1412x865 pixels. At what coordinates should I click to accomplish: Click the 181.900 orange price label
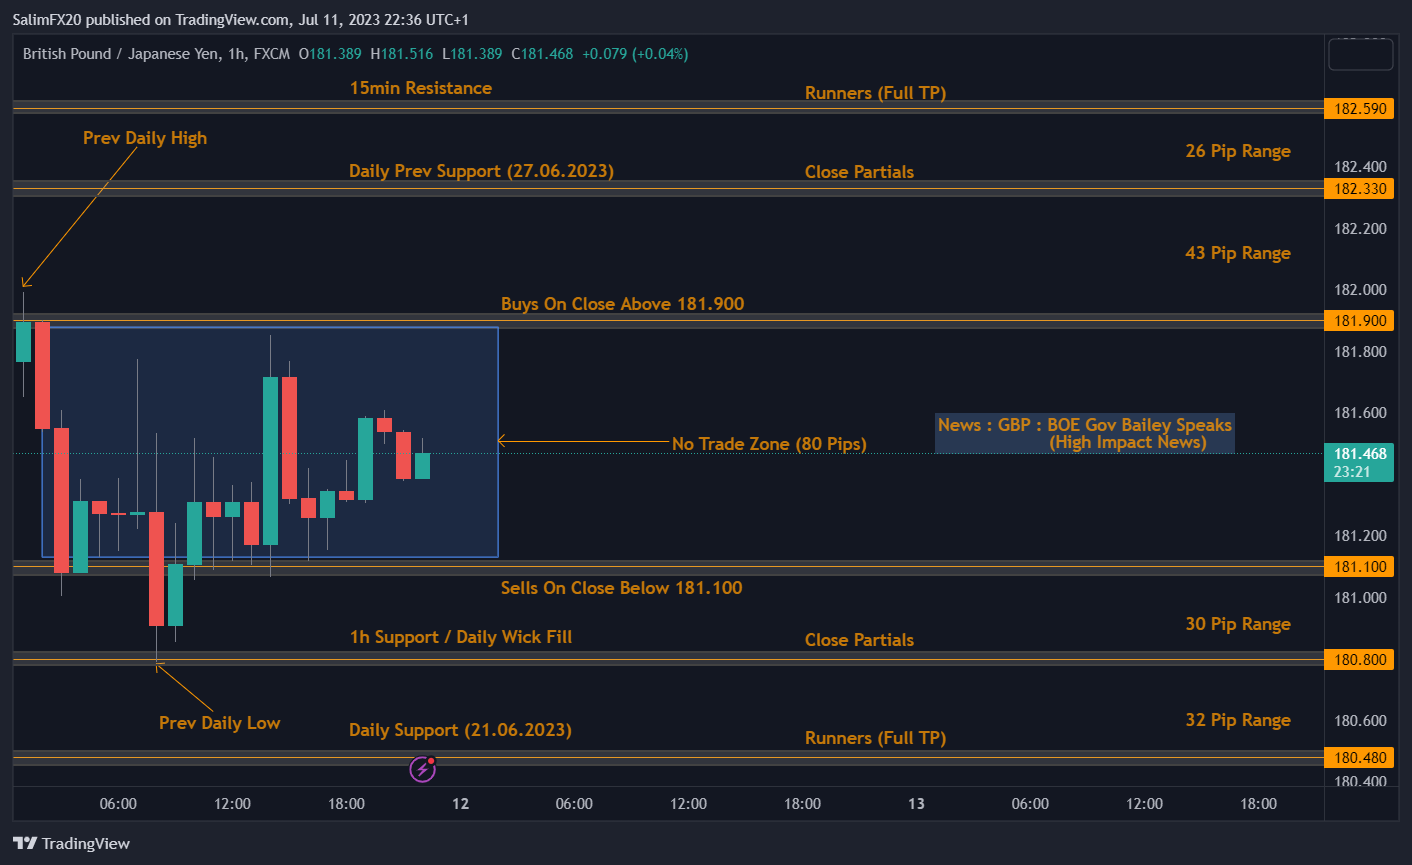(1359, 321)
